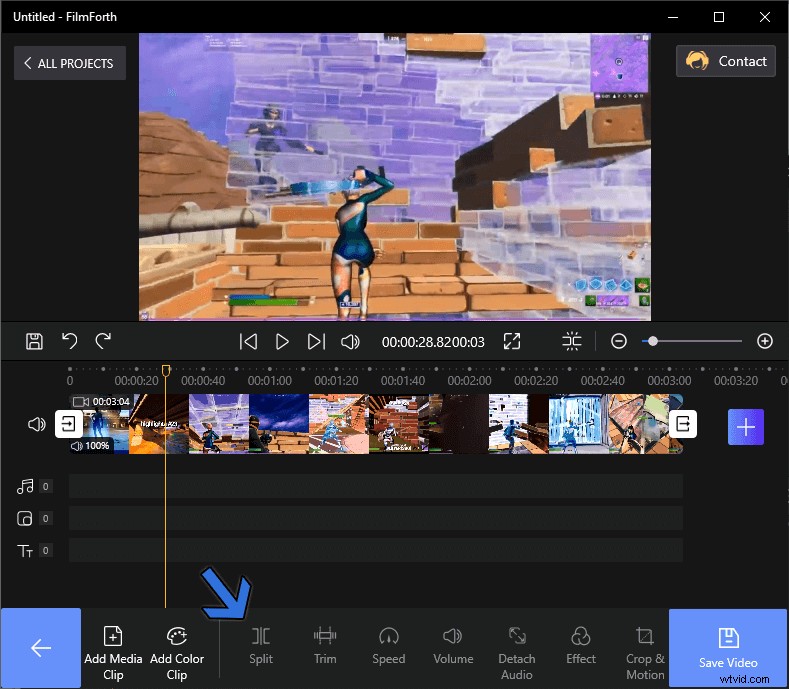Image resolution: width=789 pixels, height=689 pixels.
Task: Click the 00:02:00 ruler mark
Action: (469, 380)
